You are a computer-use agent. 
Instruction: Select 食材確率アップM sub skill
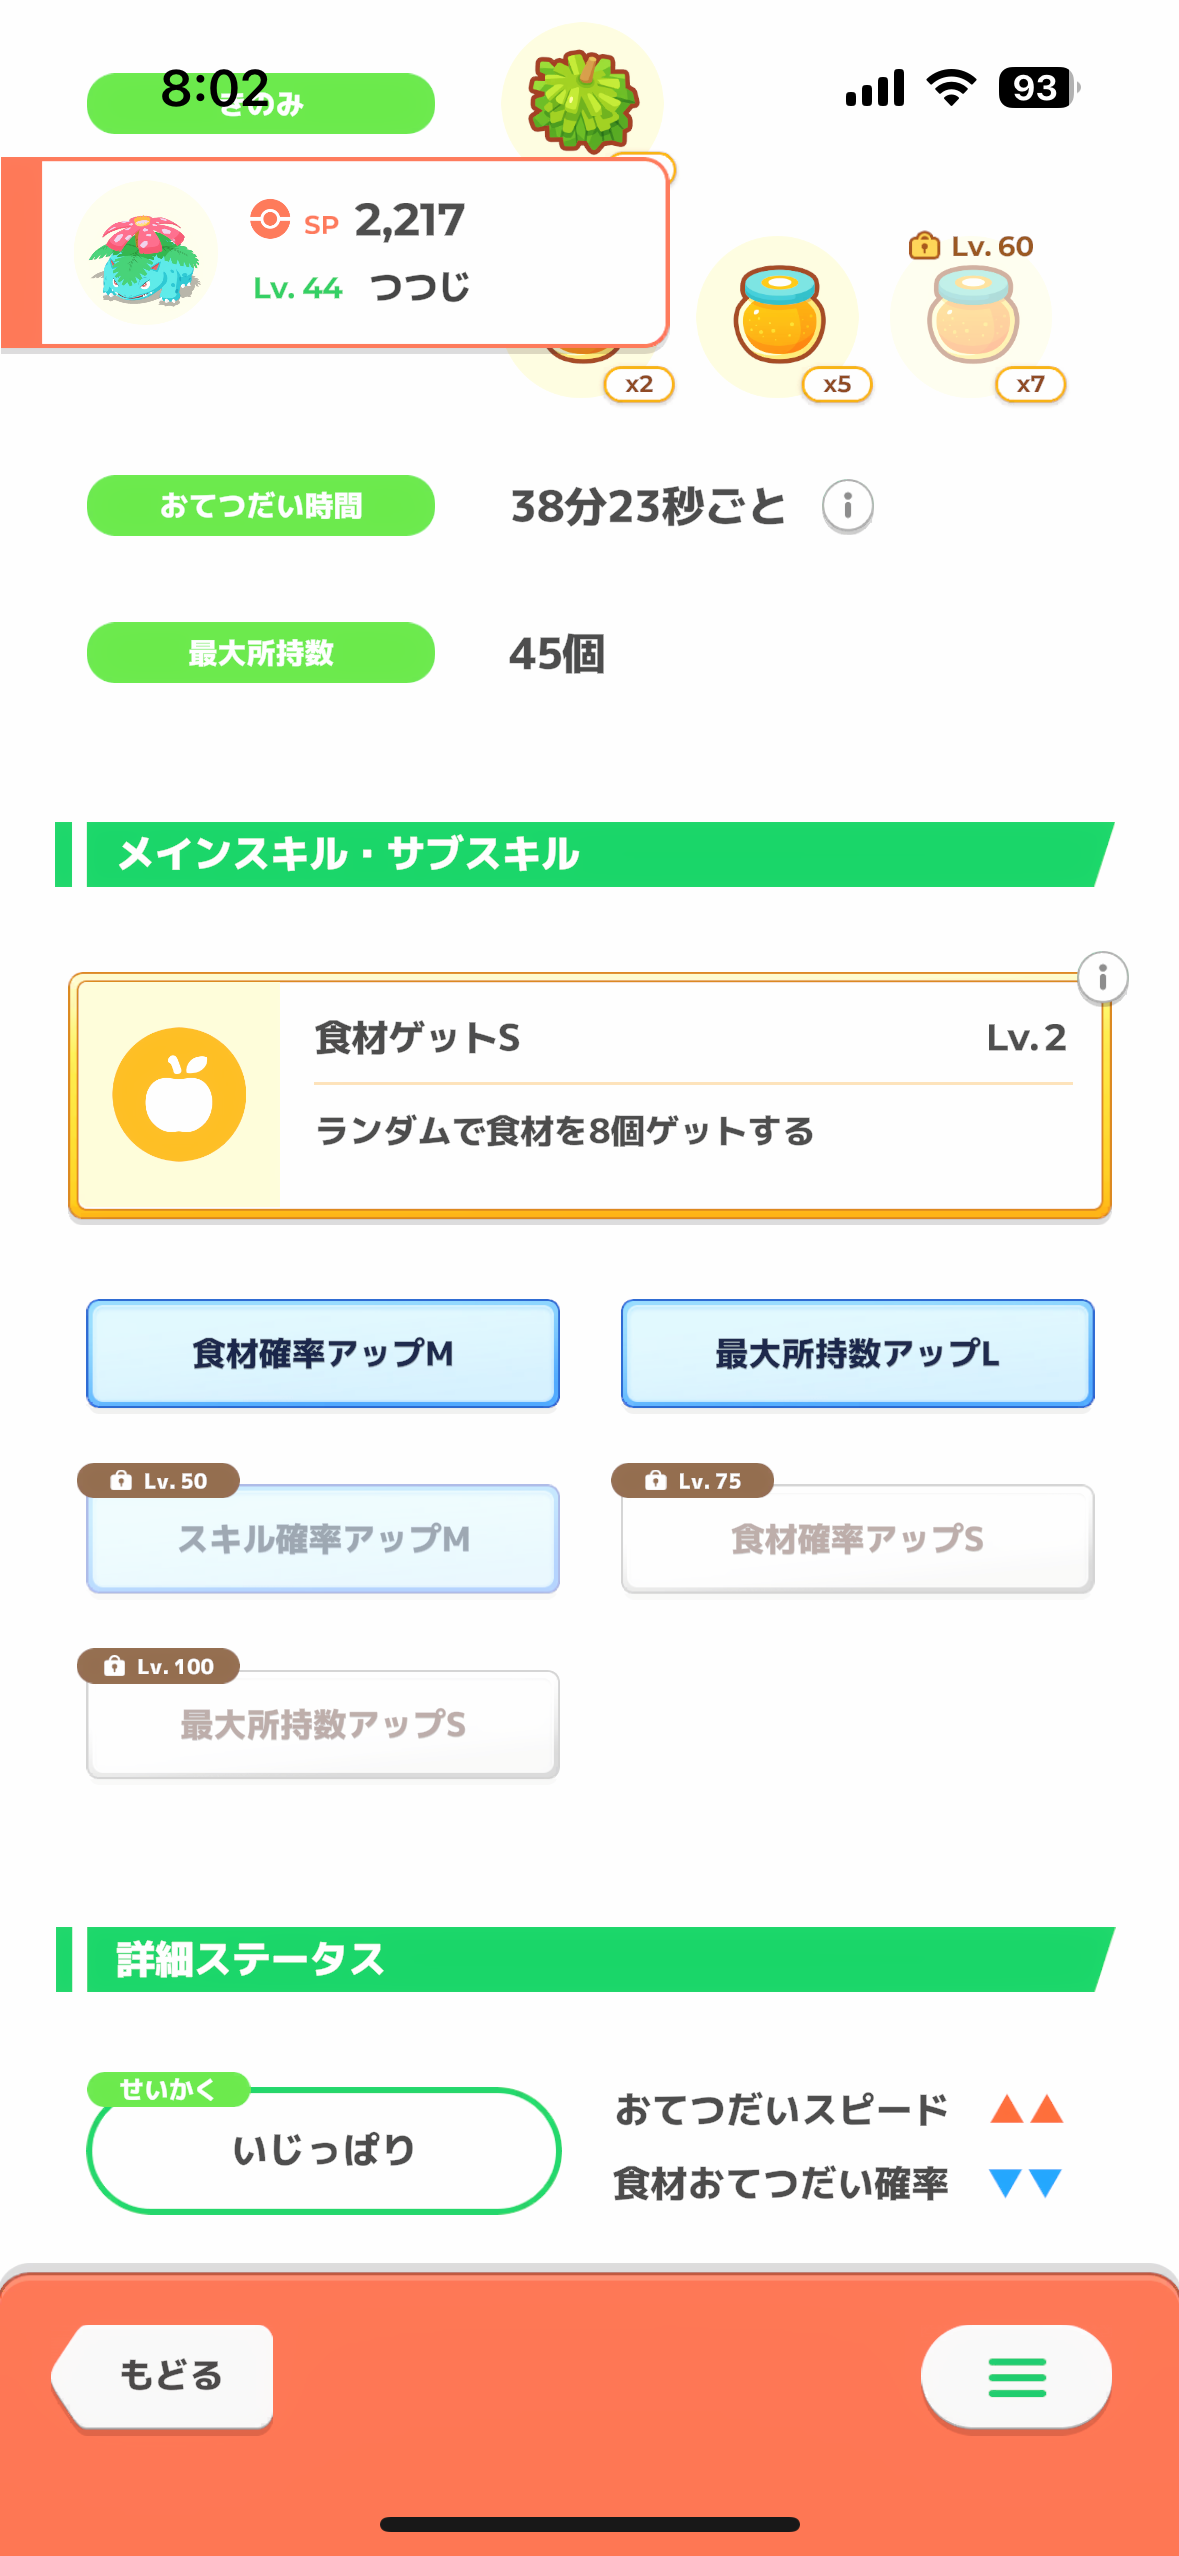(322, 1353)
